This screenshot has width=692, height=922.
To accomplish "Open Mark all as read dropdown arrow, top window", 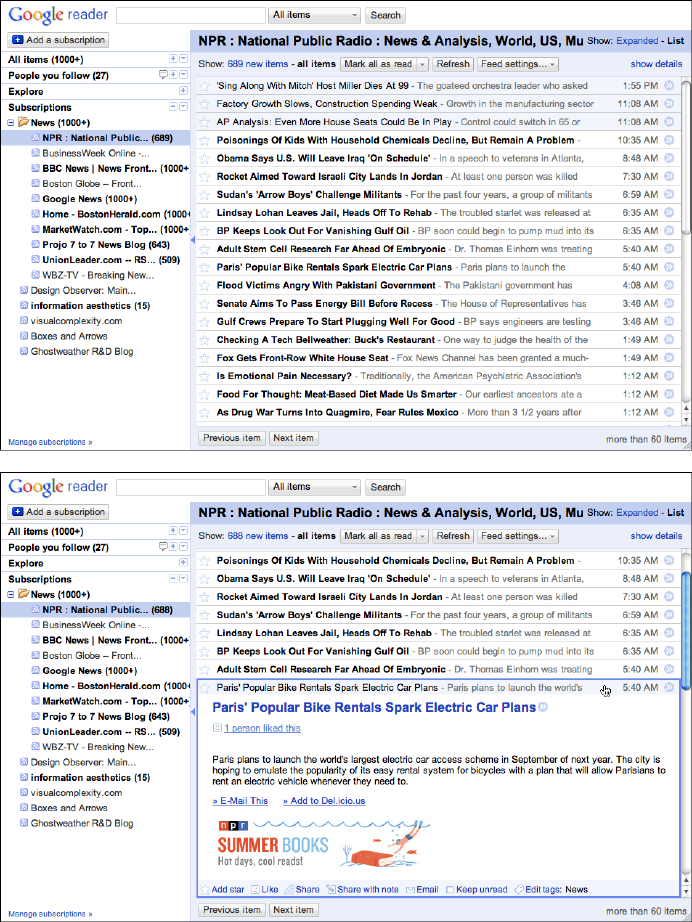I will (422, 64).
